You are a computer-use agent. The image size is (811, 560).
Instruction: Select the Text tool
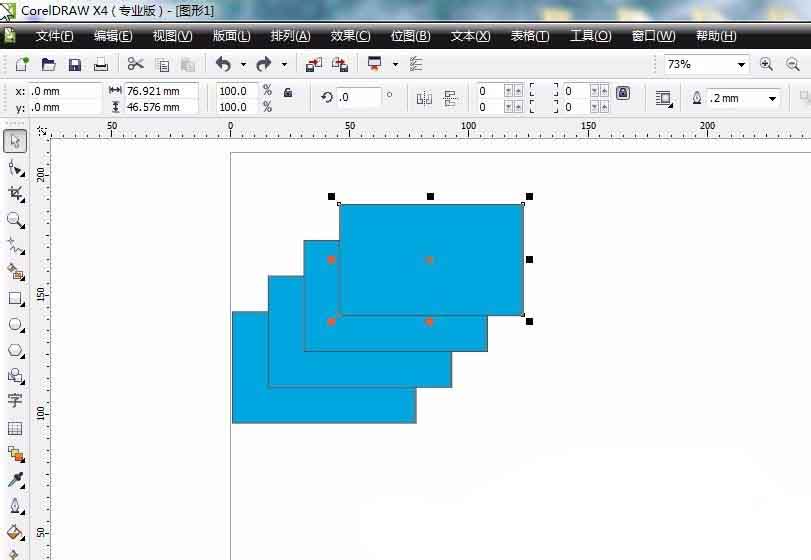[x=15, y=401]
